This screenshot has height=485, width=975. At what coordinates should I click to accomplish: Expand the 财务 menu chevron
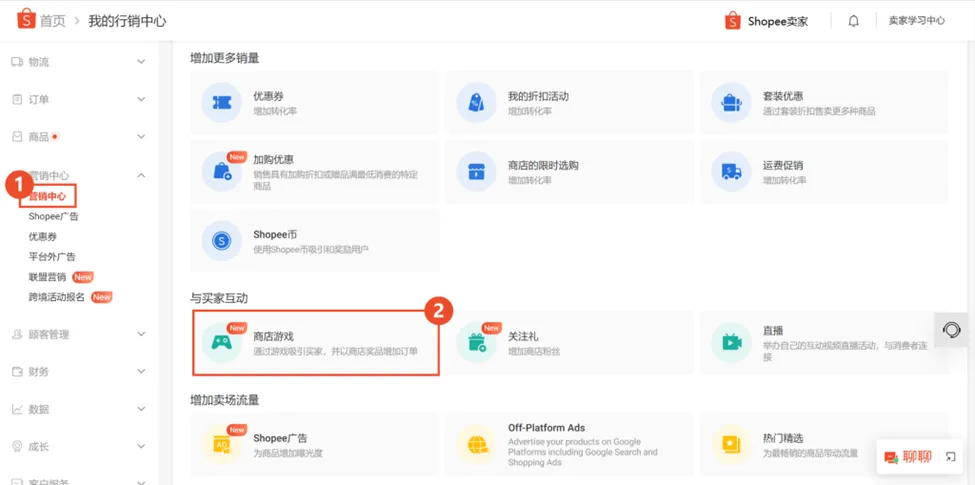pos(141,372)
